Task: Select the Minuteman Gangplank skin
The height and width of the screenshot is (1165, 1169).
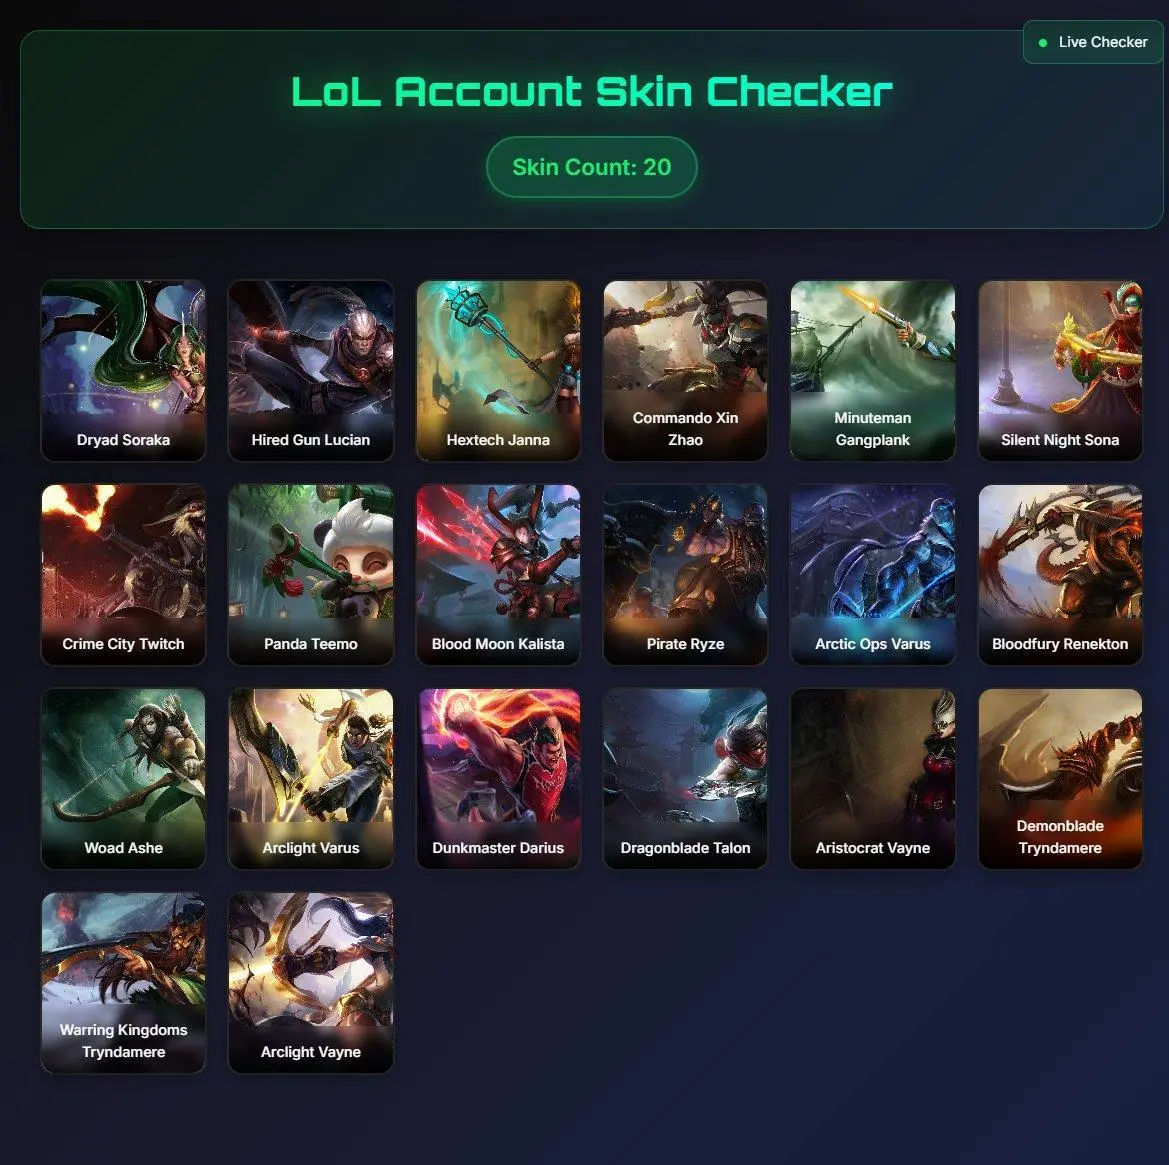Action: (873, 370)
